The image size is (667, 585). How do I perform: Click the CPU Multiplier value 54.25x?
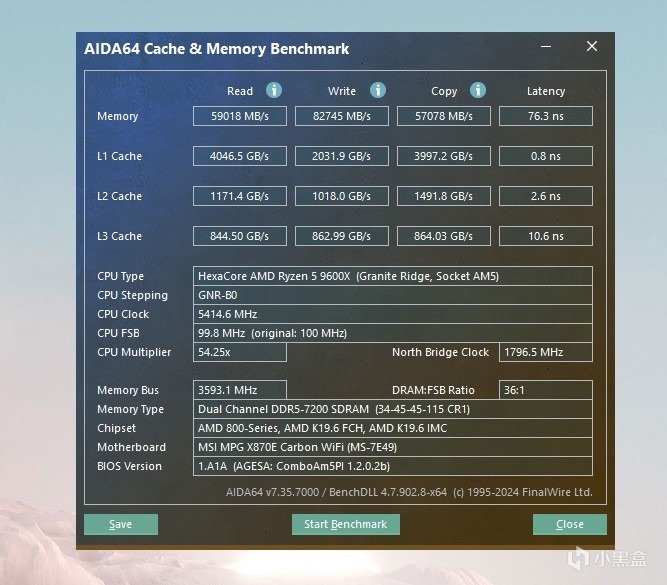coord(240,352)
